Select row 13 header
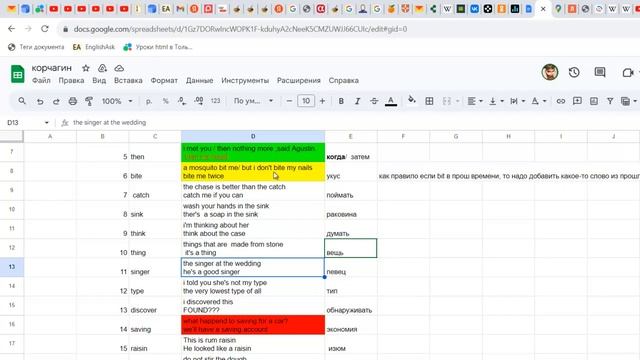Image resolution: width=640 pixels, height=360 pixels. [12, 267]
